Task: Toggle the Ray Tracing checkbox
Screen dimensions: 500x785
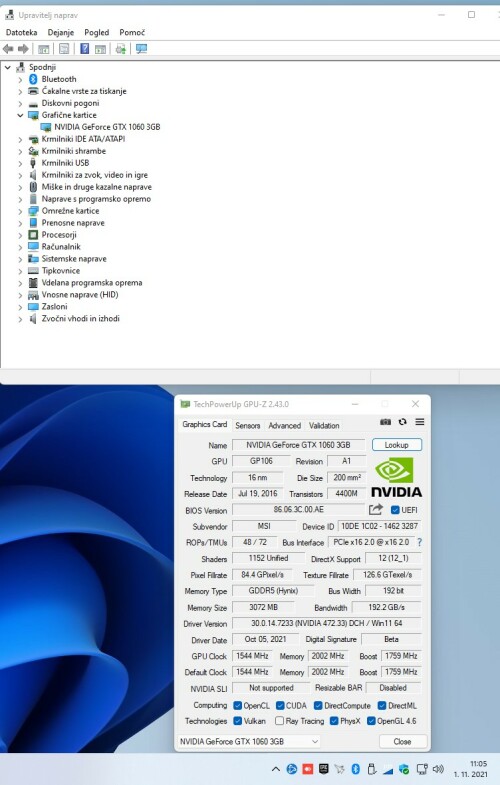Action: point(280,721)
